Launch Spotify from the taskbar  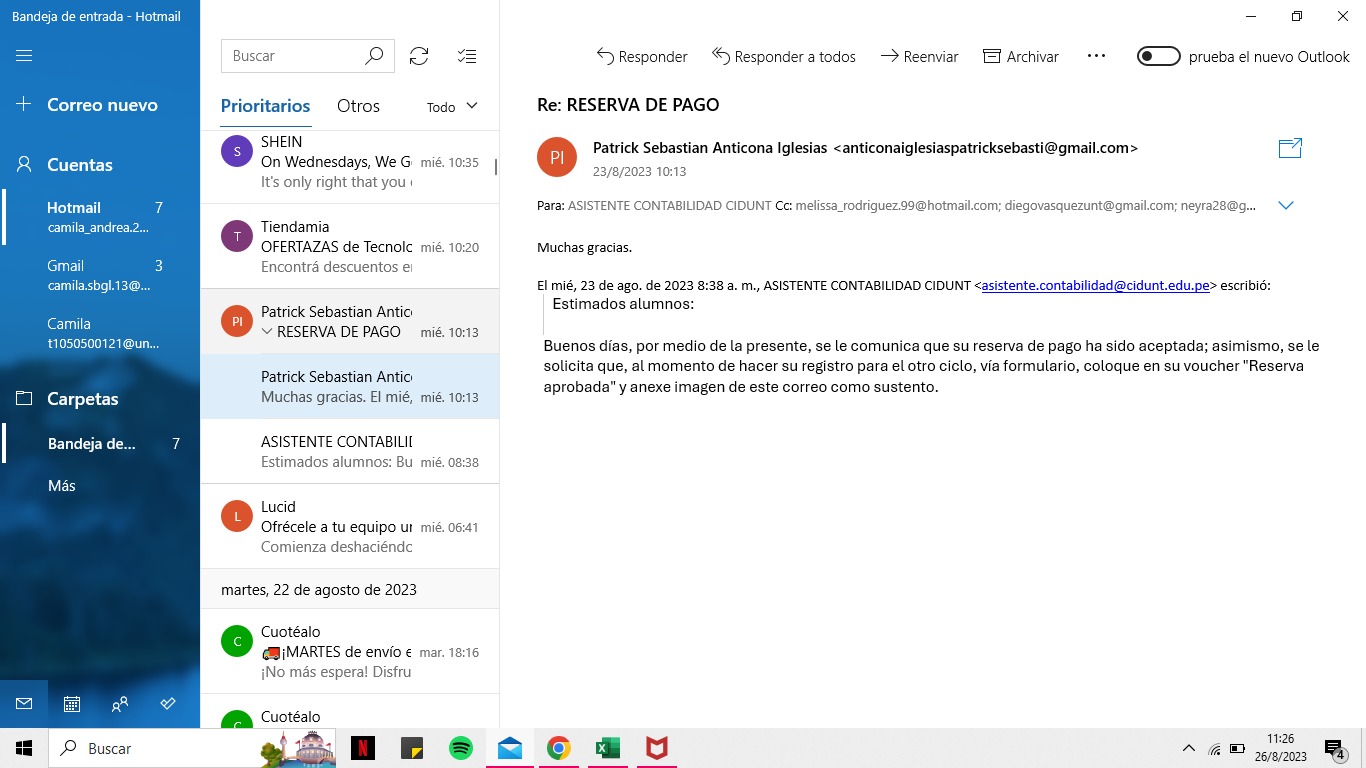(x=461, y=748)
